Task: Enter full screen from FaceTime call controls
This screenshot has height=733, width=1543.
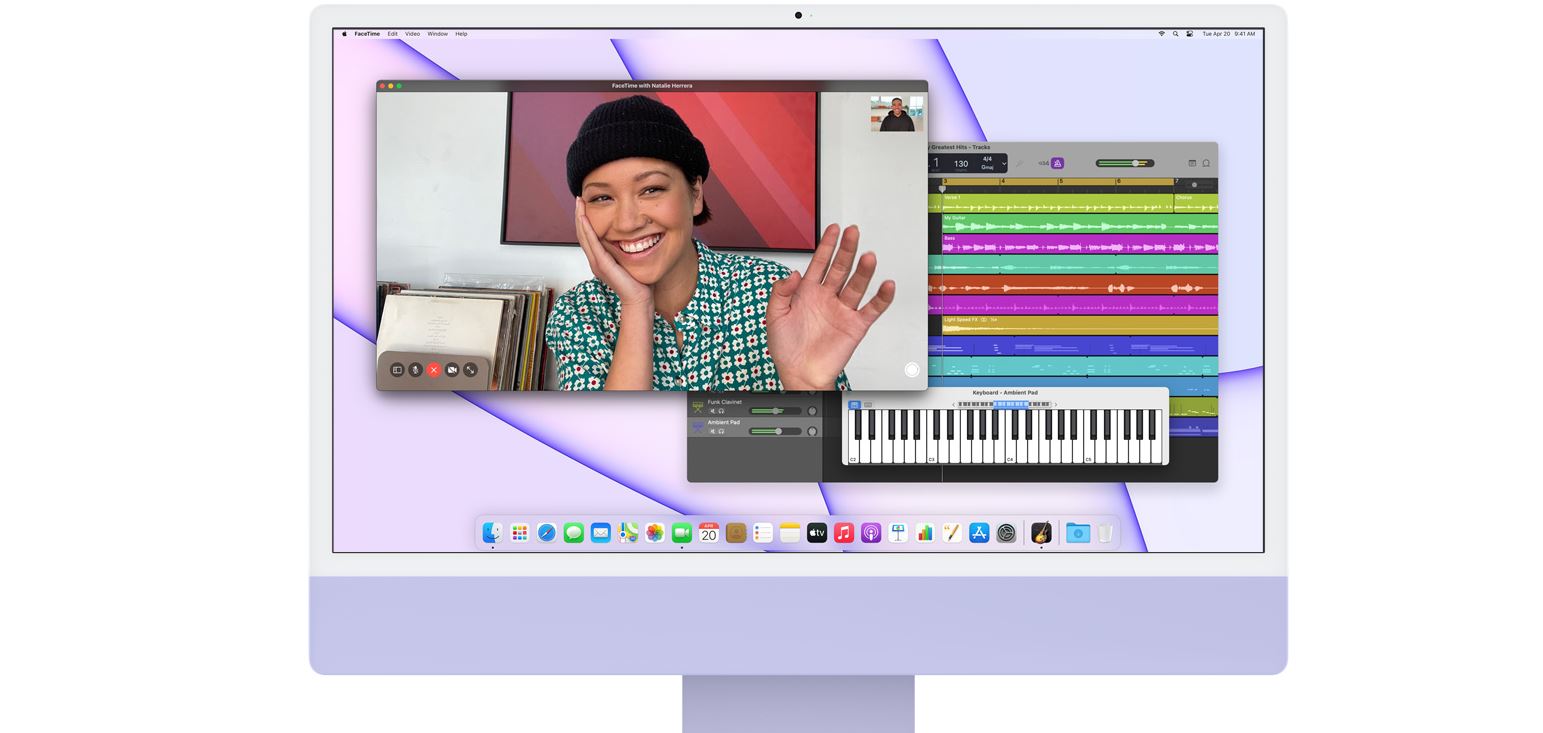Action: tap(470, 370)
